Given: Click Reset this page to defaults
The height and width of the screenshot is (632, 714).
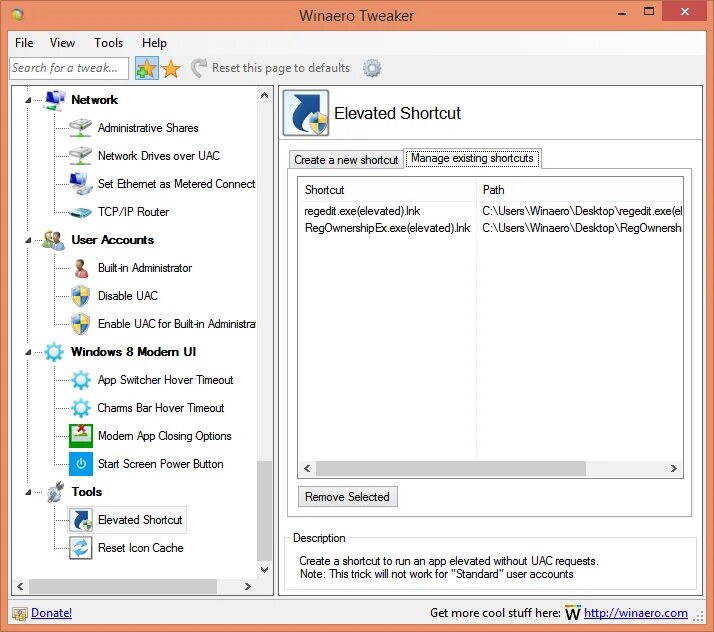Looking at the screenshot, I should pyautogui.click(x=281, y=68).
